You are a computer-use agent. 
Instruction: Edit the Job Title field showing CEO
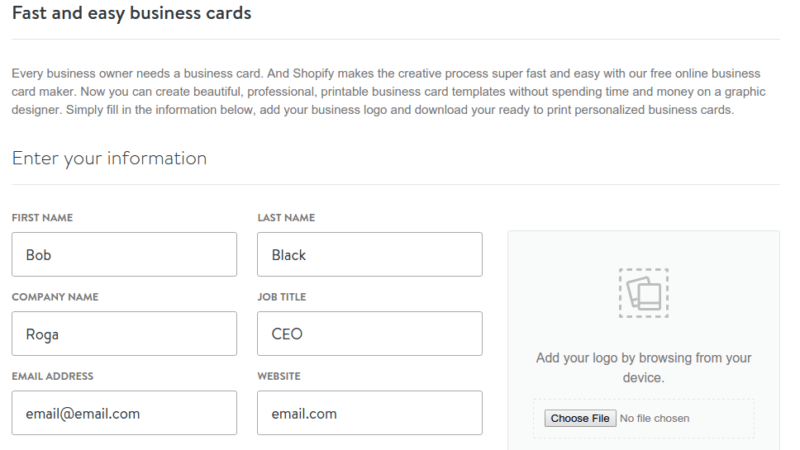click(369, 334)
